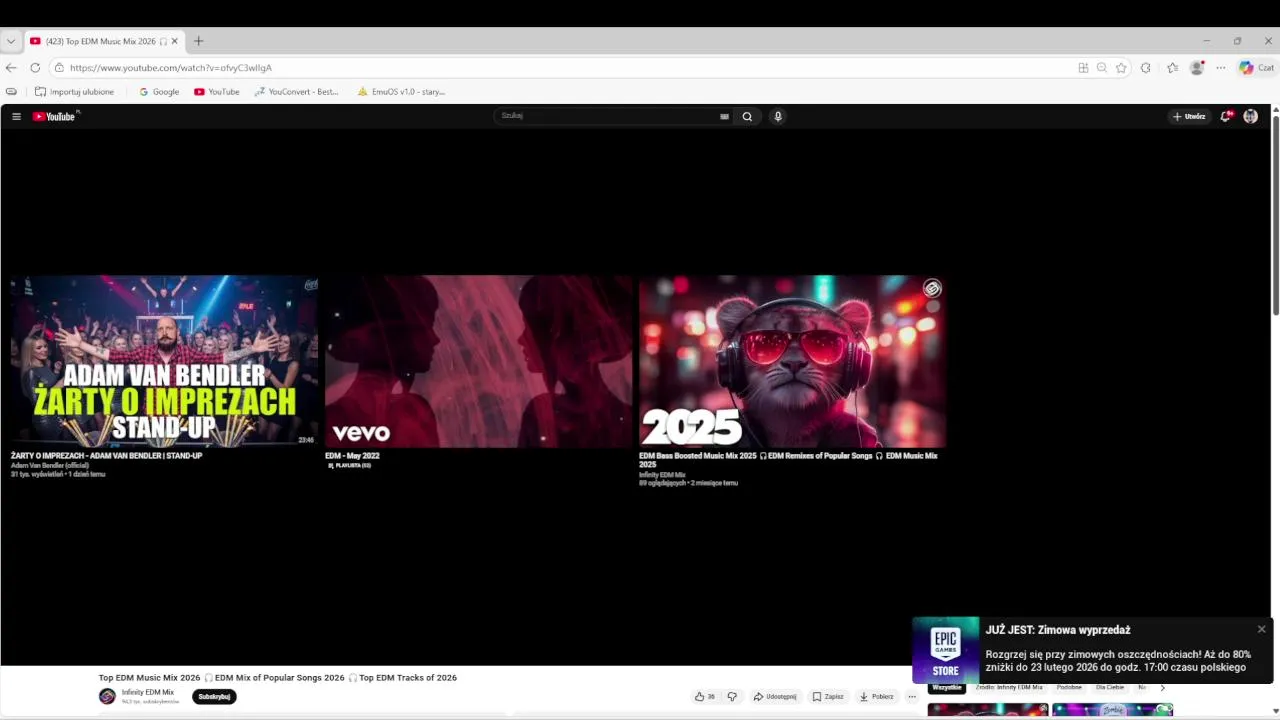The height and width of the screenshot is (720, 1280).
Task: Close the Top EDM Music Mix 2026 tab
Action: 174,41
